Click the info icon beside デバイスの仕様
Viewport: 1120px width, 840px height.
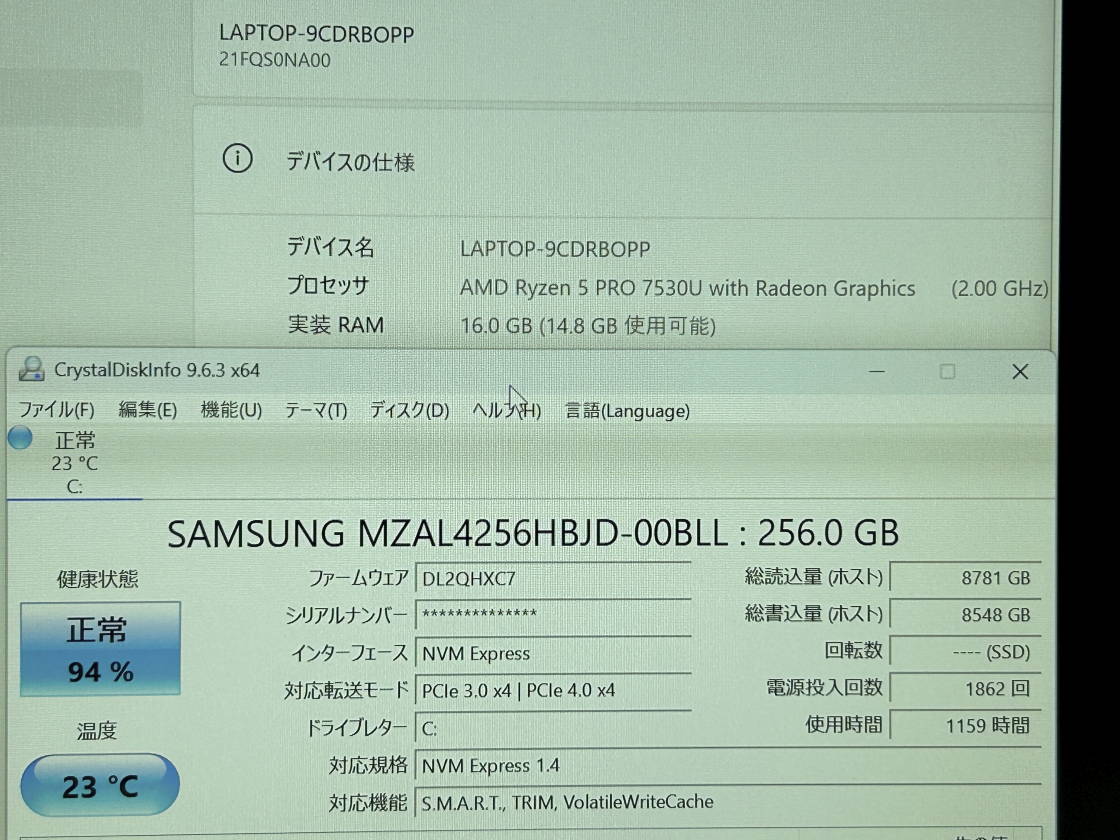coord(237,159)
